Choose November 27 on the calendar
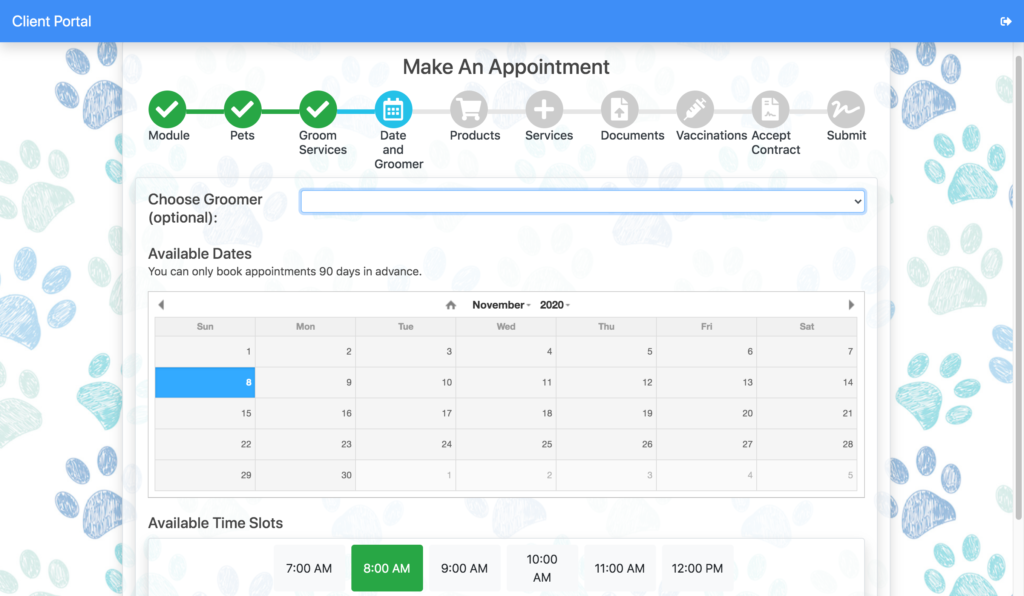1024x596 pixels. [707, 444]
